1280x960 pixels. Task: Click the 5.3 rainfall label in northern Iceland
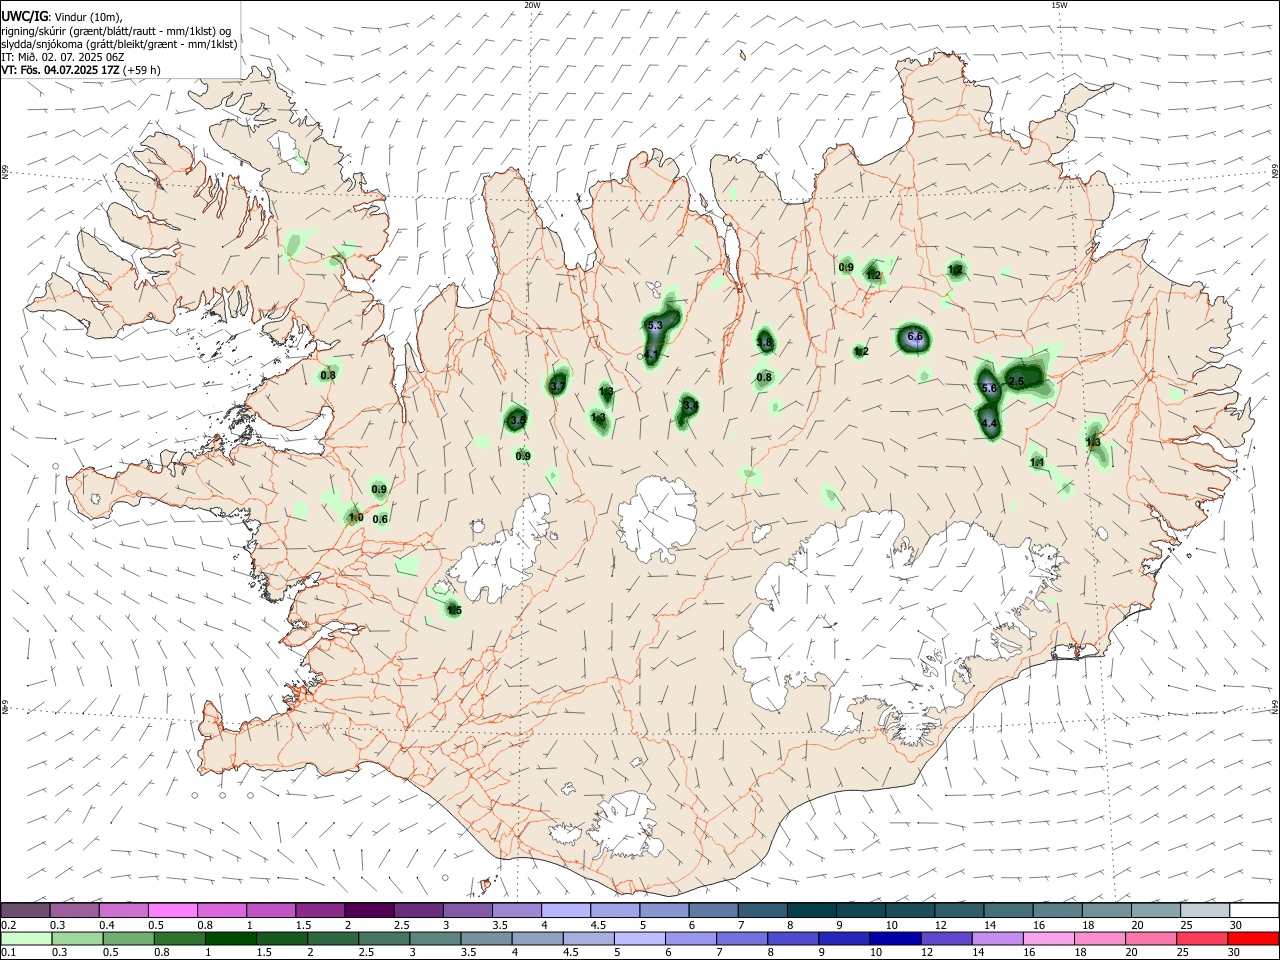(x=655, y=326)
